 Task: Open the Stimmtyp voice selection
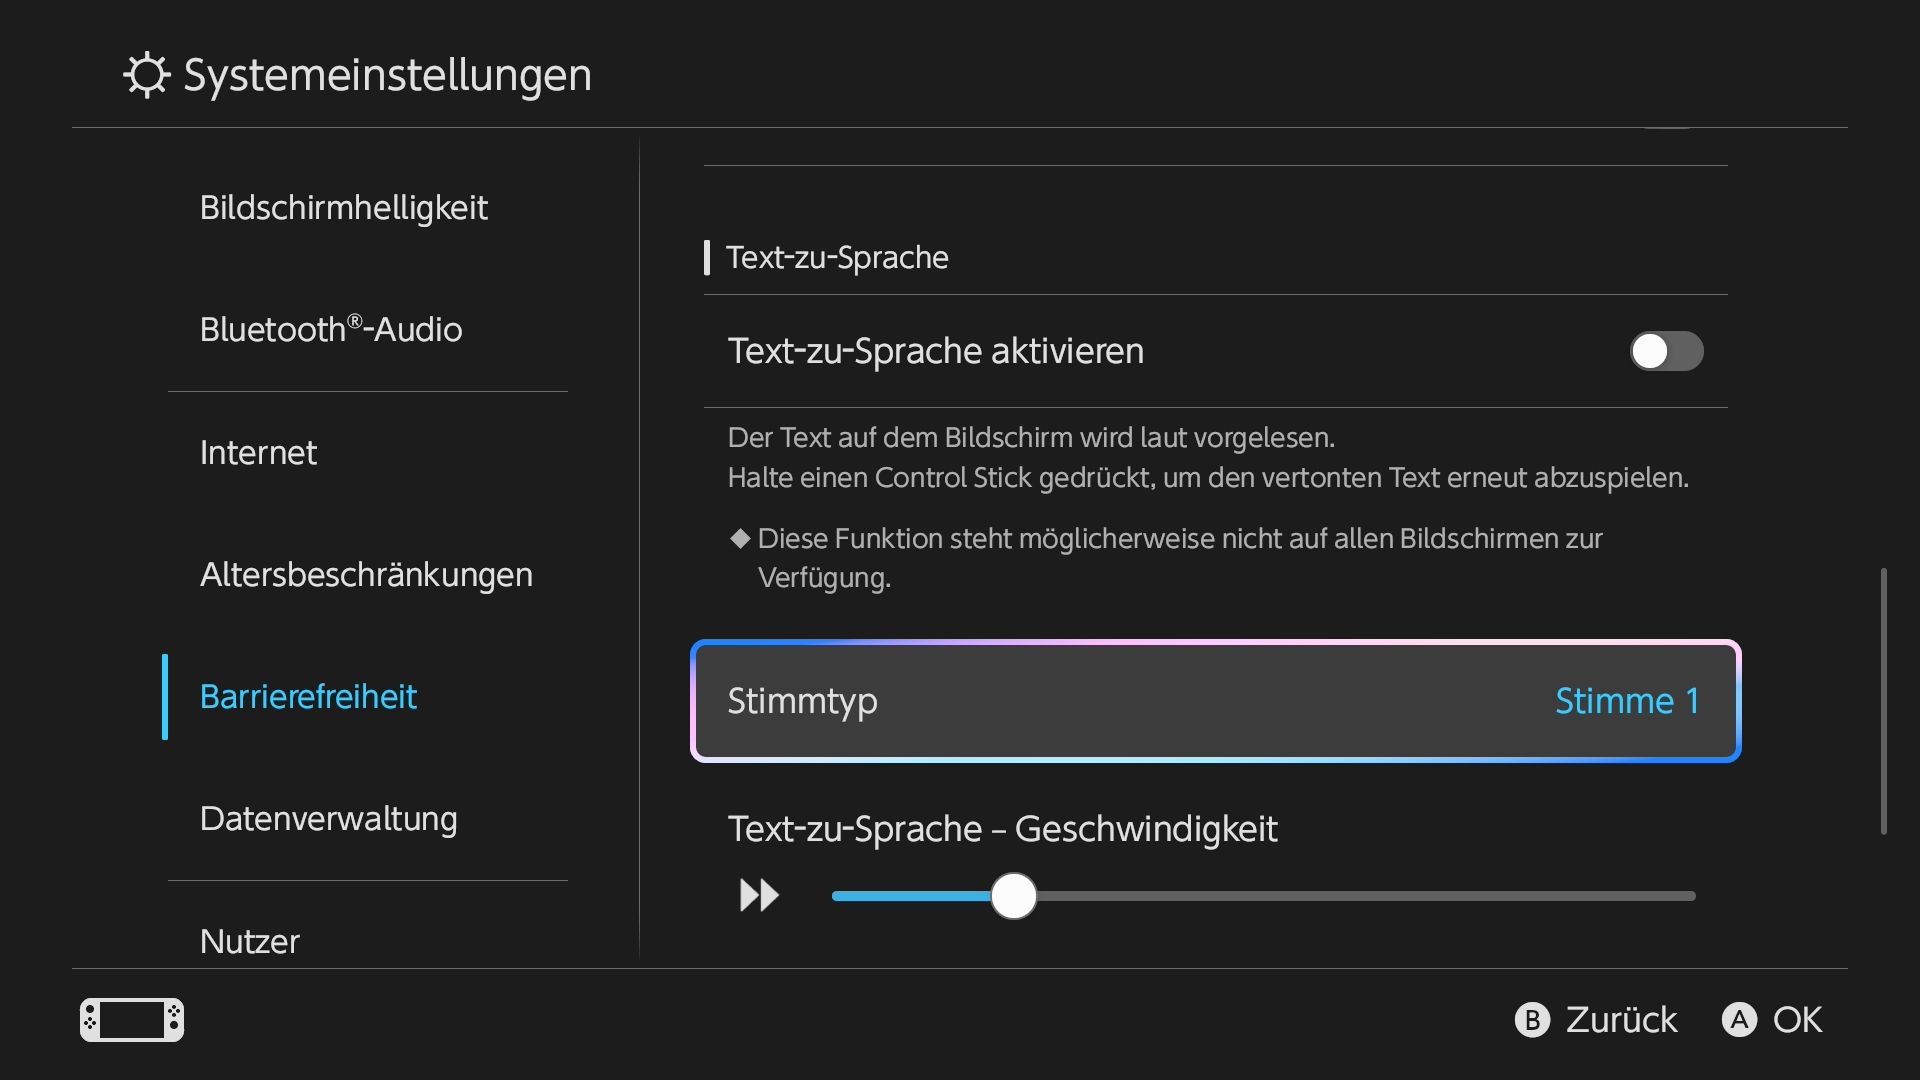(1216, 701)
